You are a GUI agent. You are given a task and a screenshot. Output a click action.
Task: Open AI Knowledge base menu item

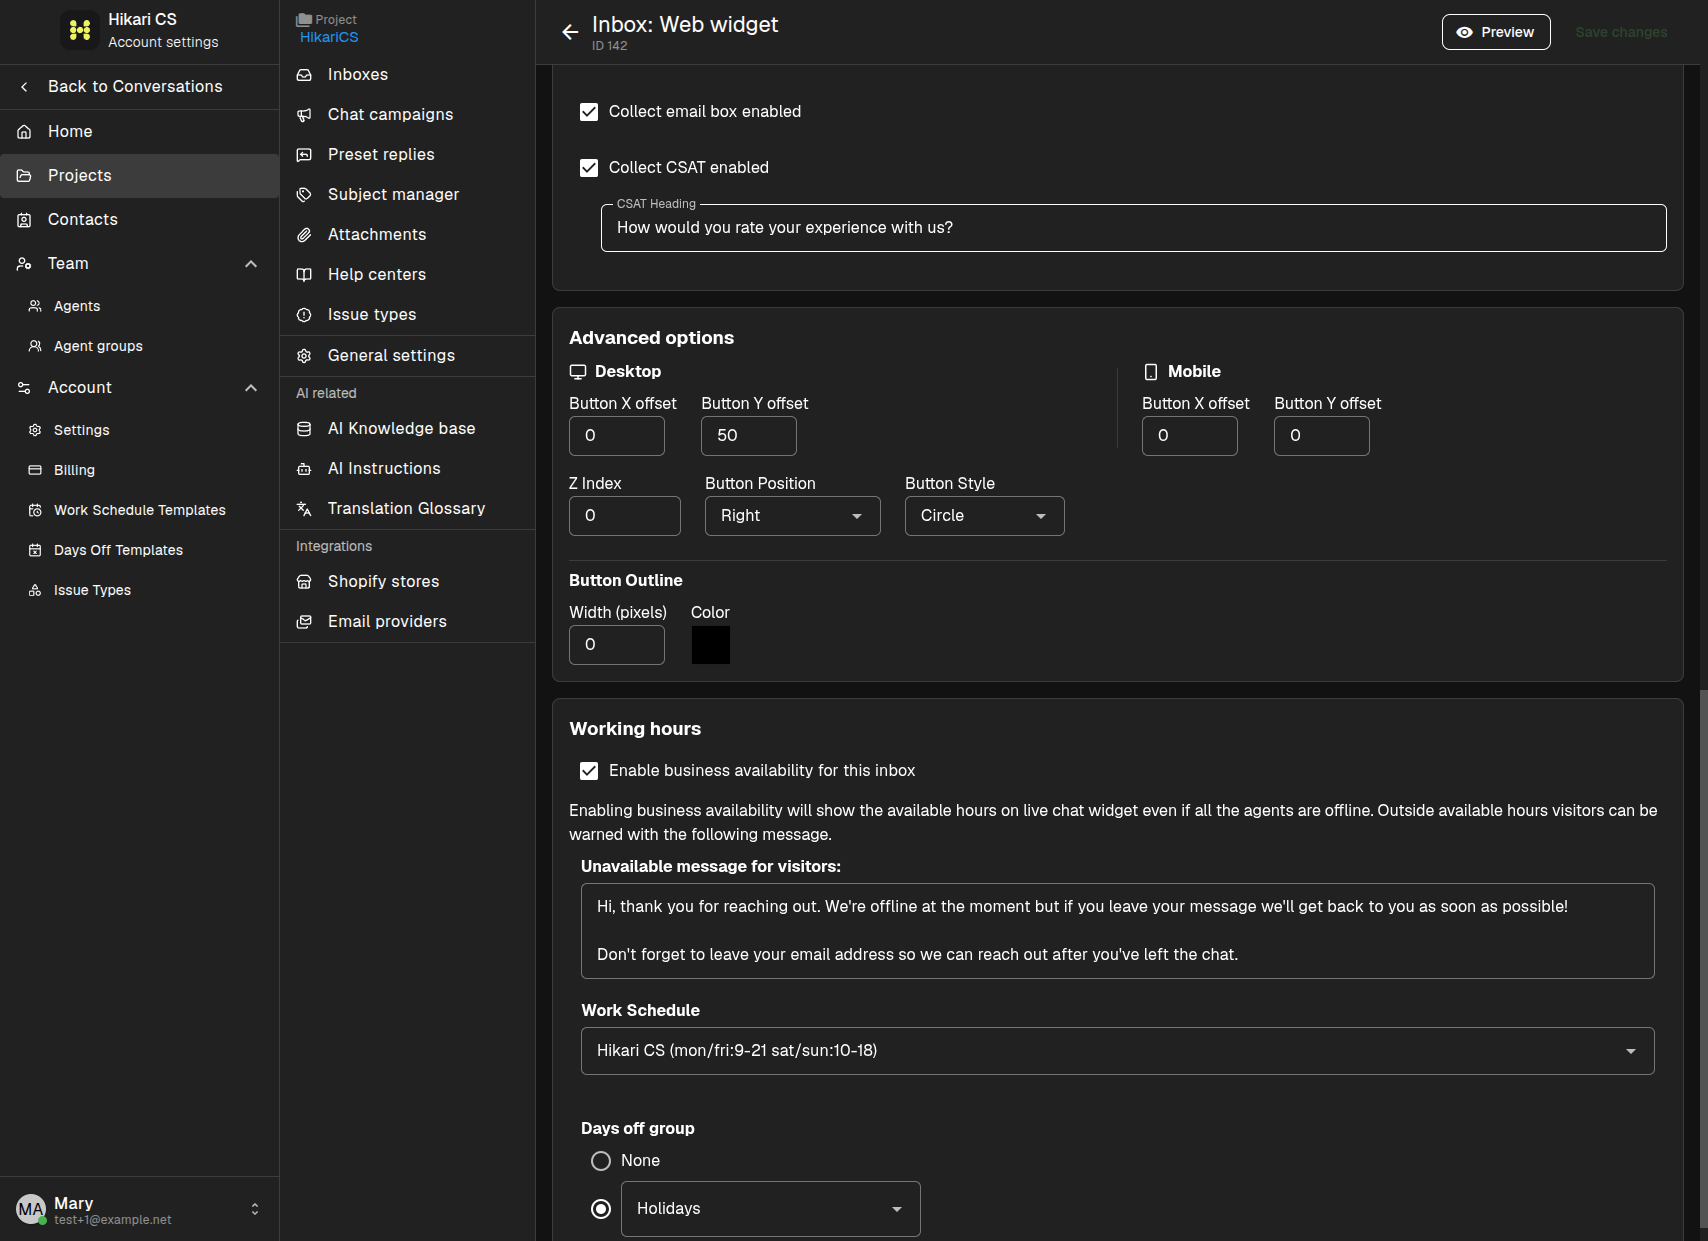[407, 429]
